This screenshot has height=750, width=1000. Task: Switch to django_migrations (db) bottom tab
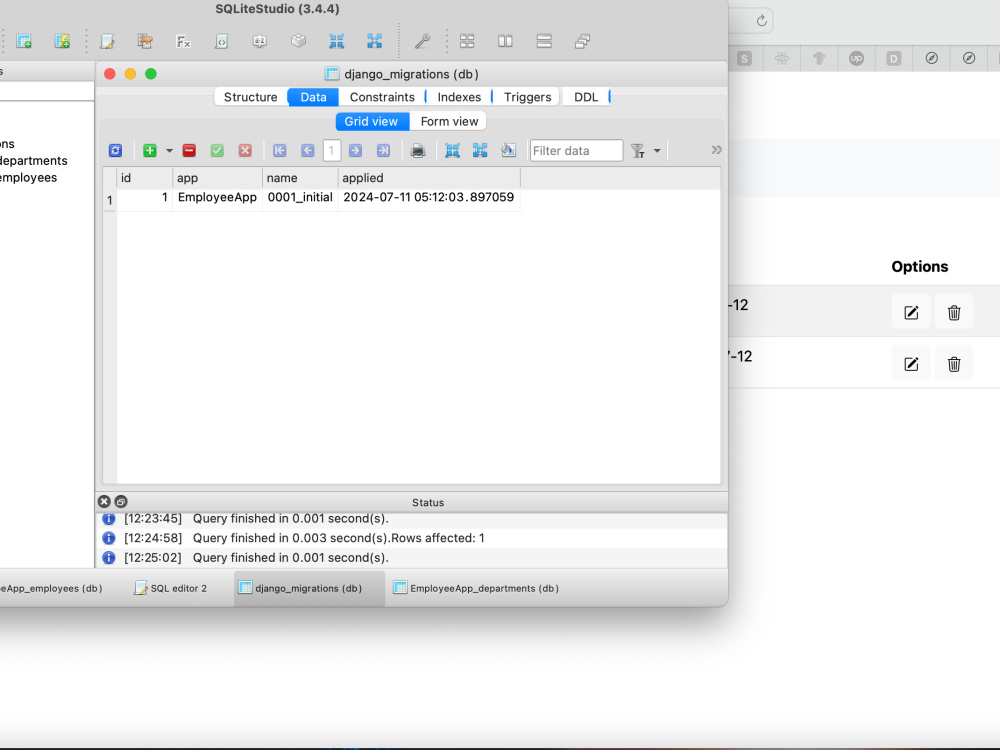coord(309,588)
